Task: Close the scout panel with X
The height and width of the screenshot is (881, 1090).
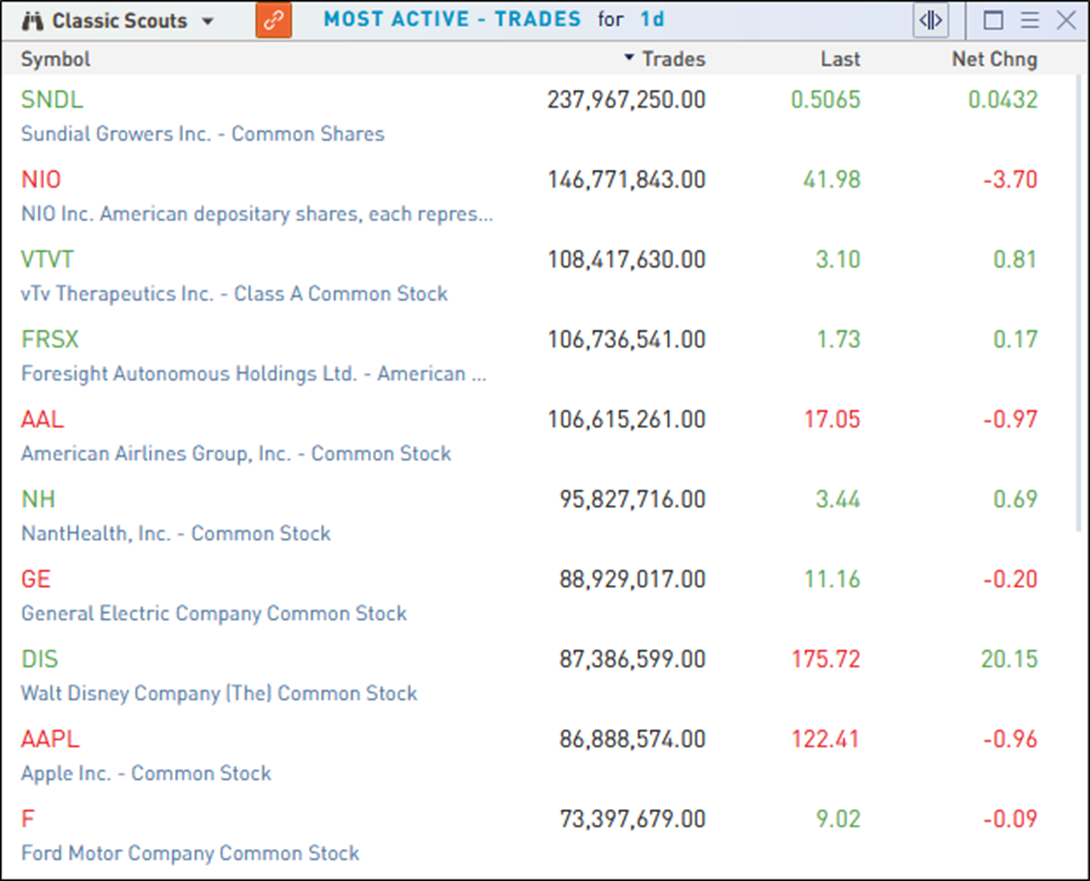Action: pyautogui.click(x=1065, y=20)
